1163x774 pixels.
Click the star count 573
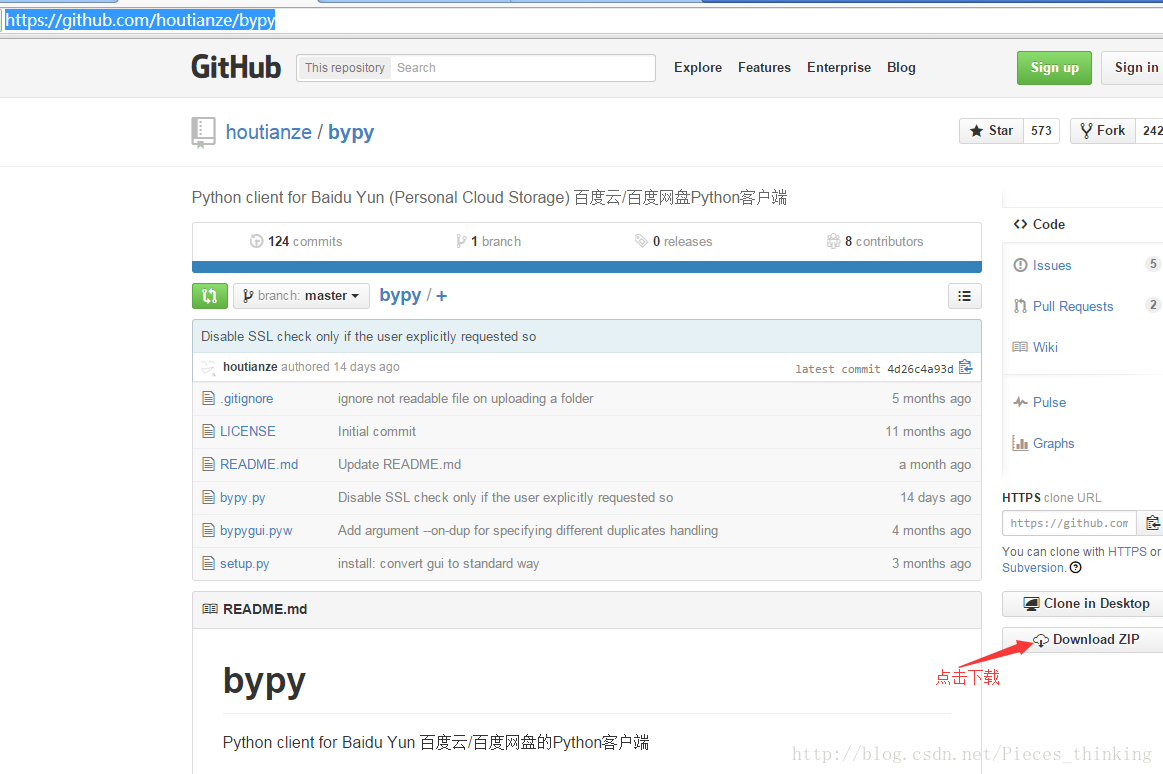point(1041,131)
